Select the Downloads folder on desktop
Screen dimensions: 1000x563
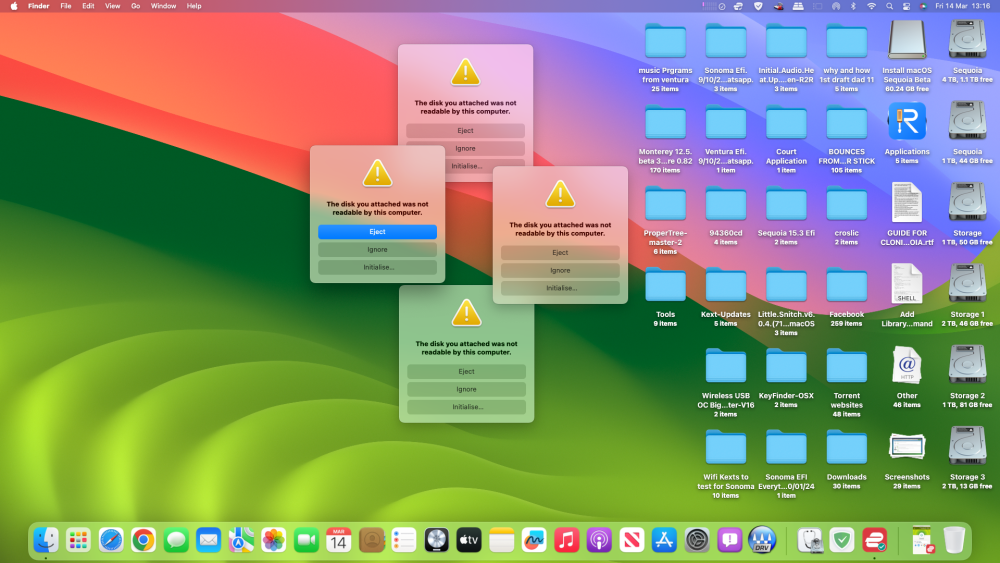(846, 448)
